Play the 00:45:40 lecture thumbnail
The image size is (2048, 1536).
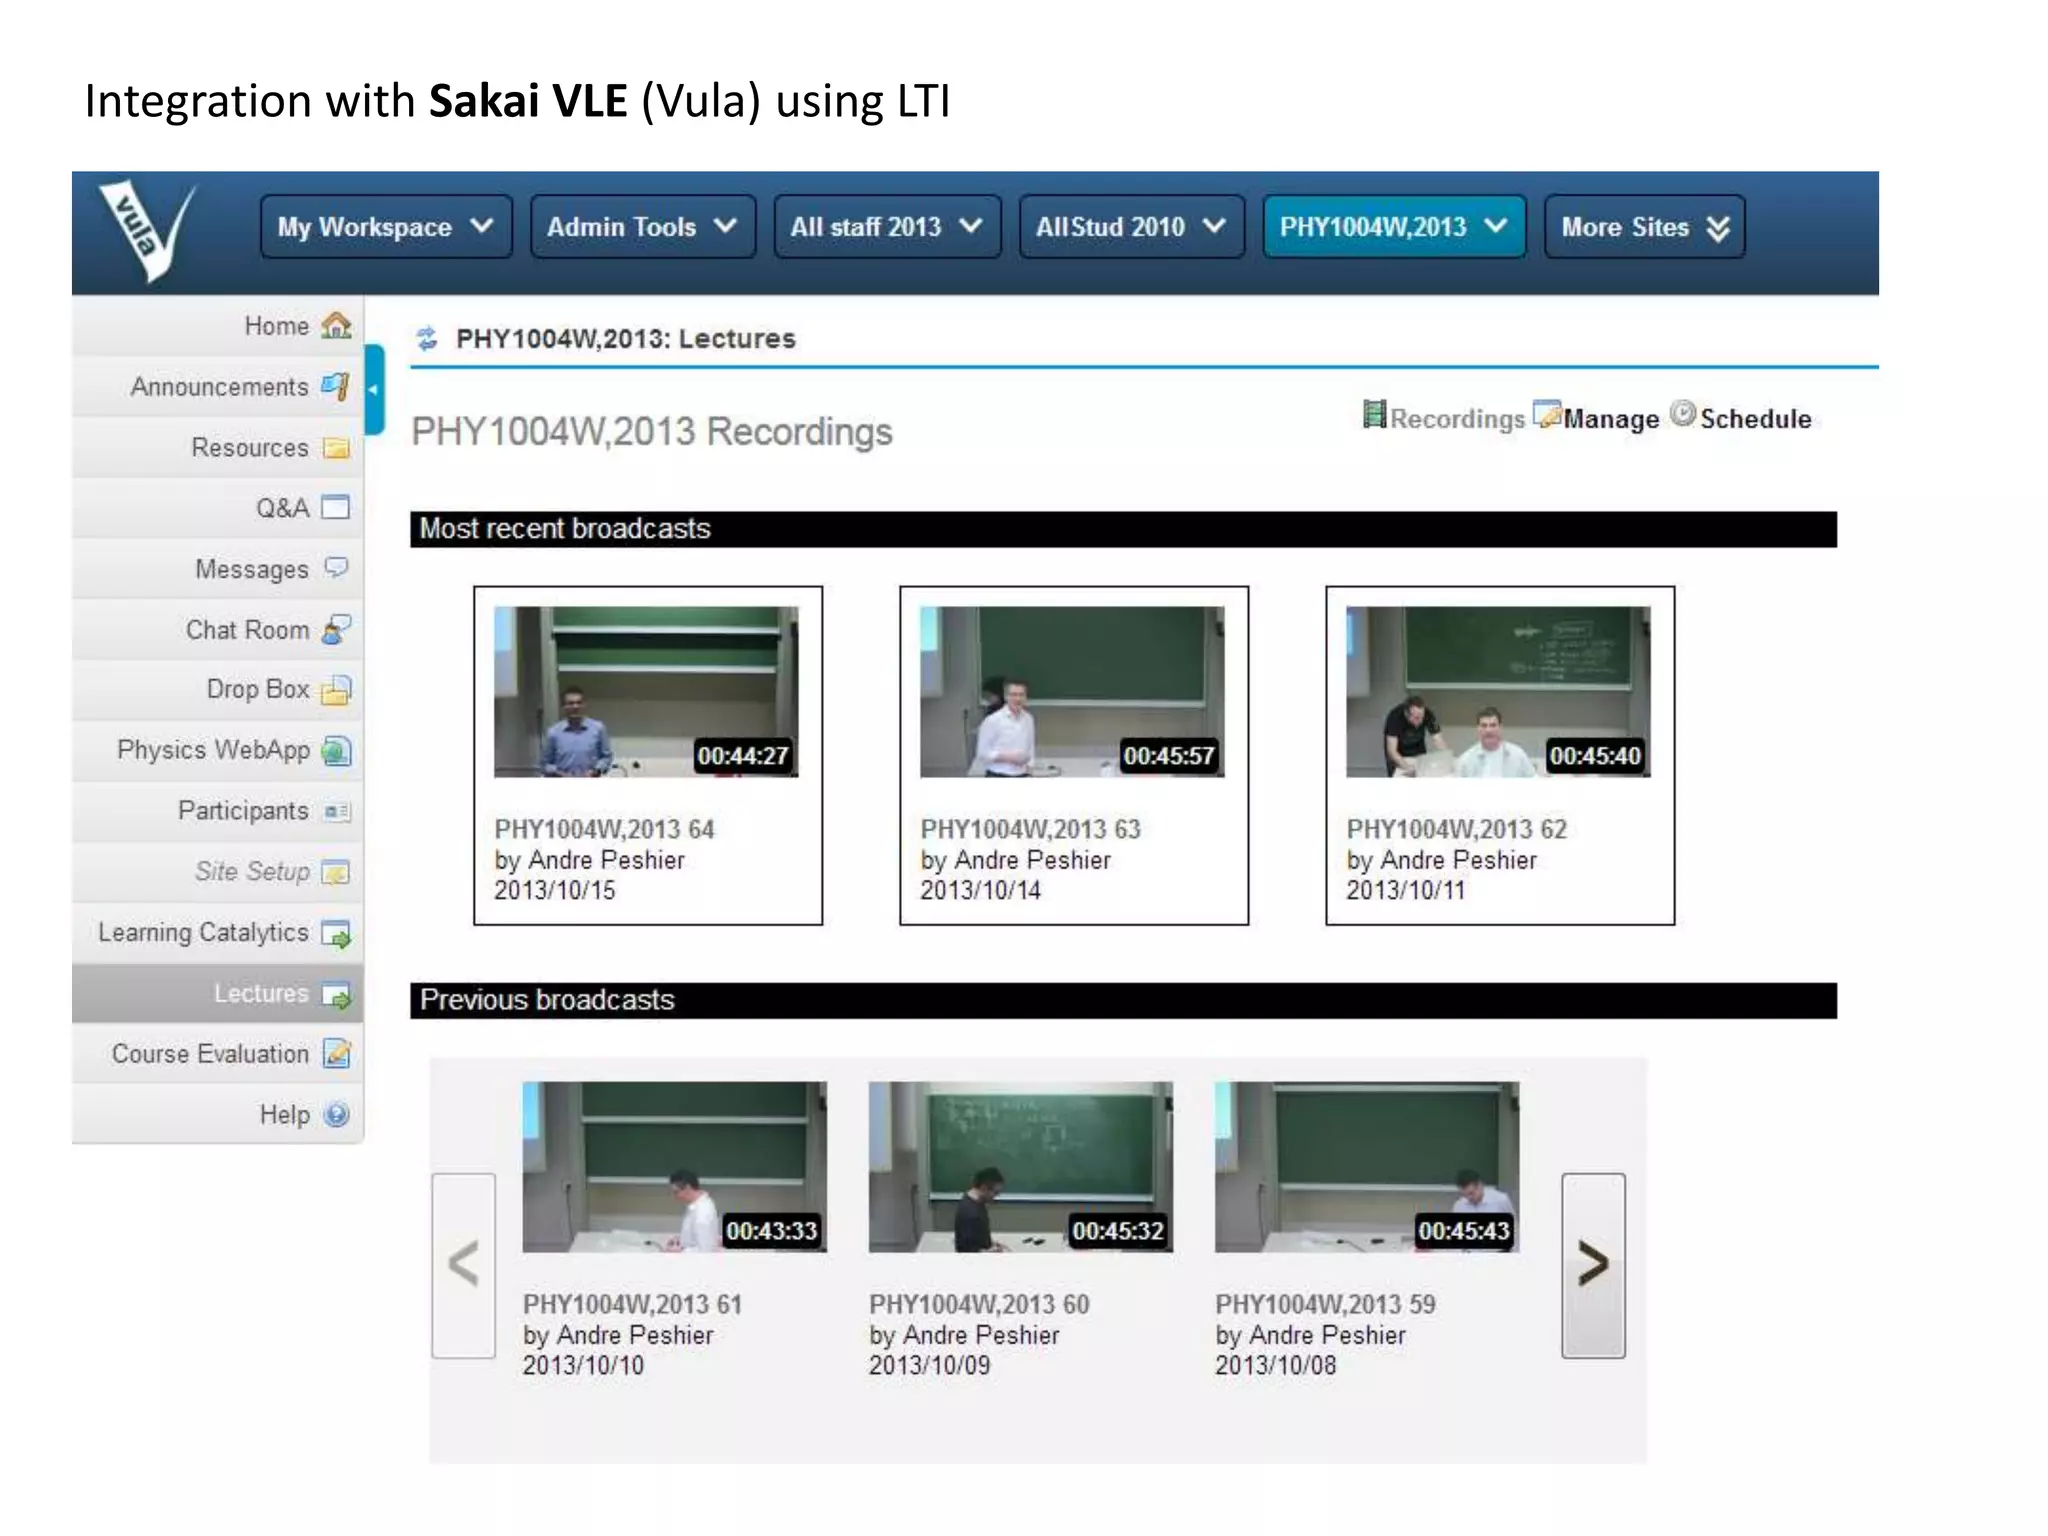[1498, 692]
